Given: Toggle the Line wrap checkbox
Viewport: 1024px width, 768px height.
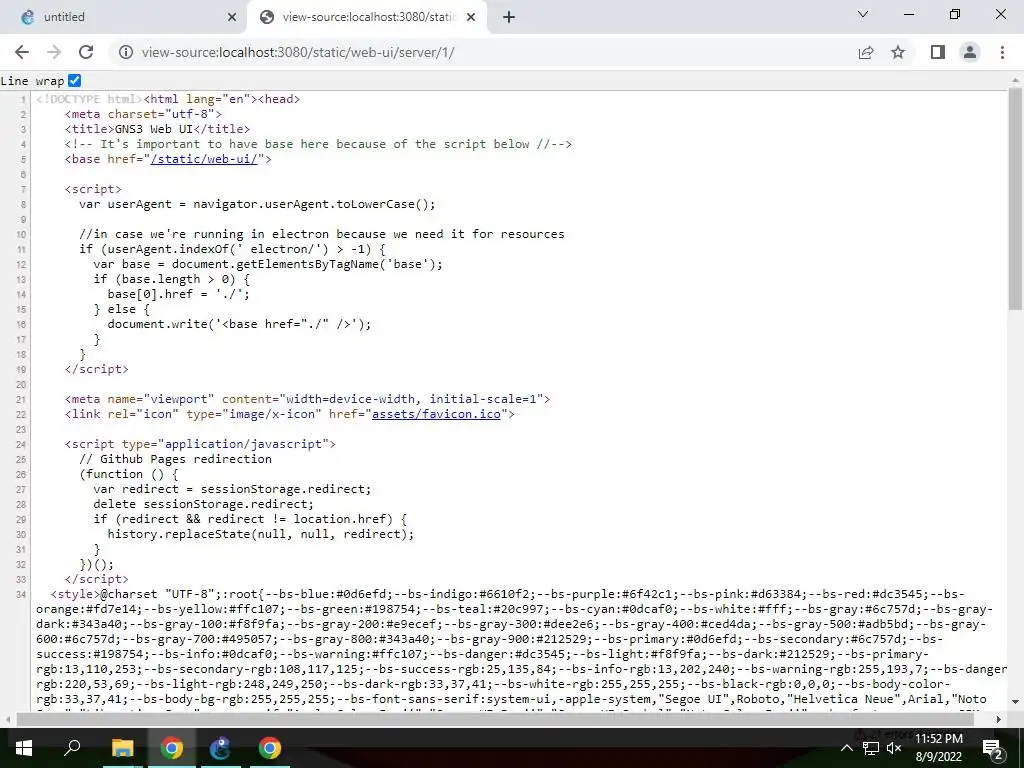Looking at the screenshot, I should coord(74,80).
